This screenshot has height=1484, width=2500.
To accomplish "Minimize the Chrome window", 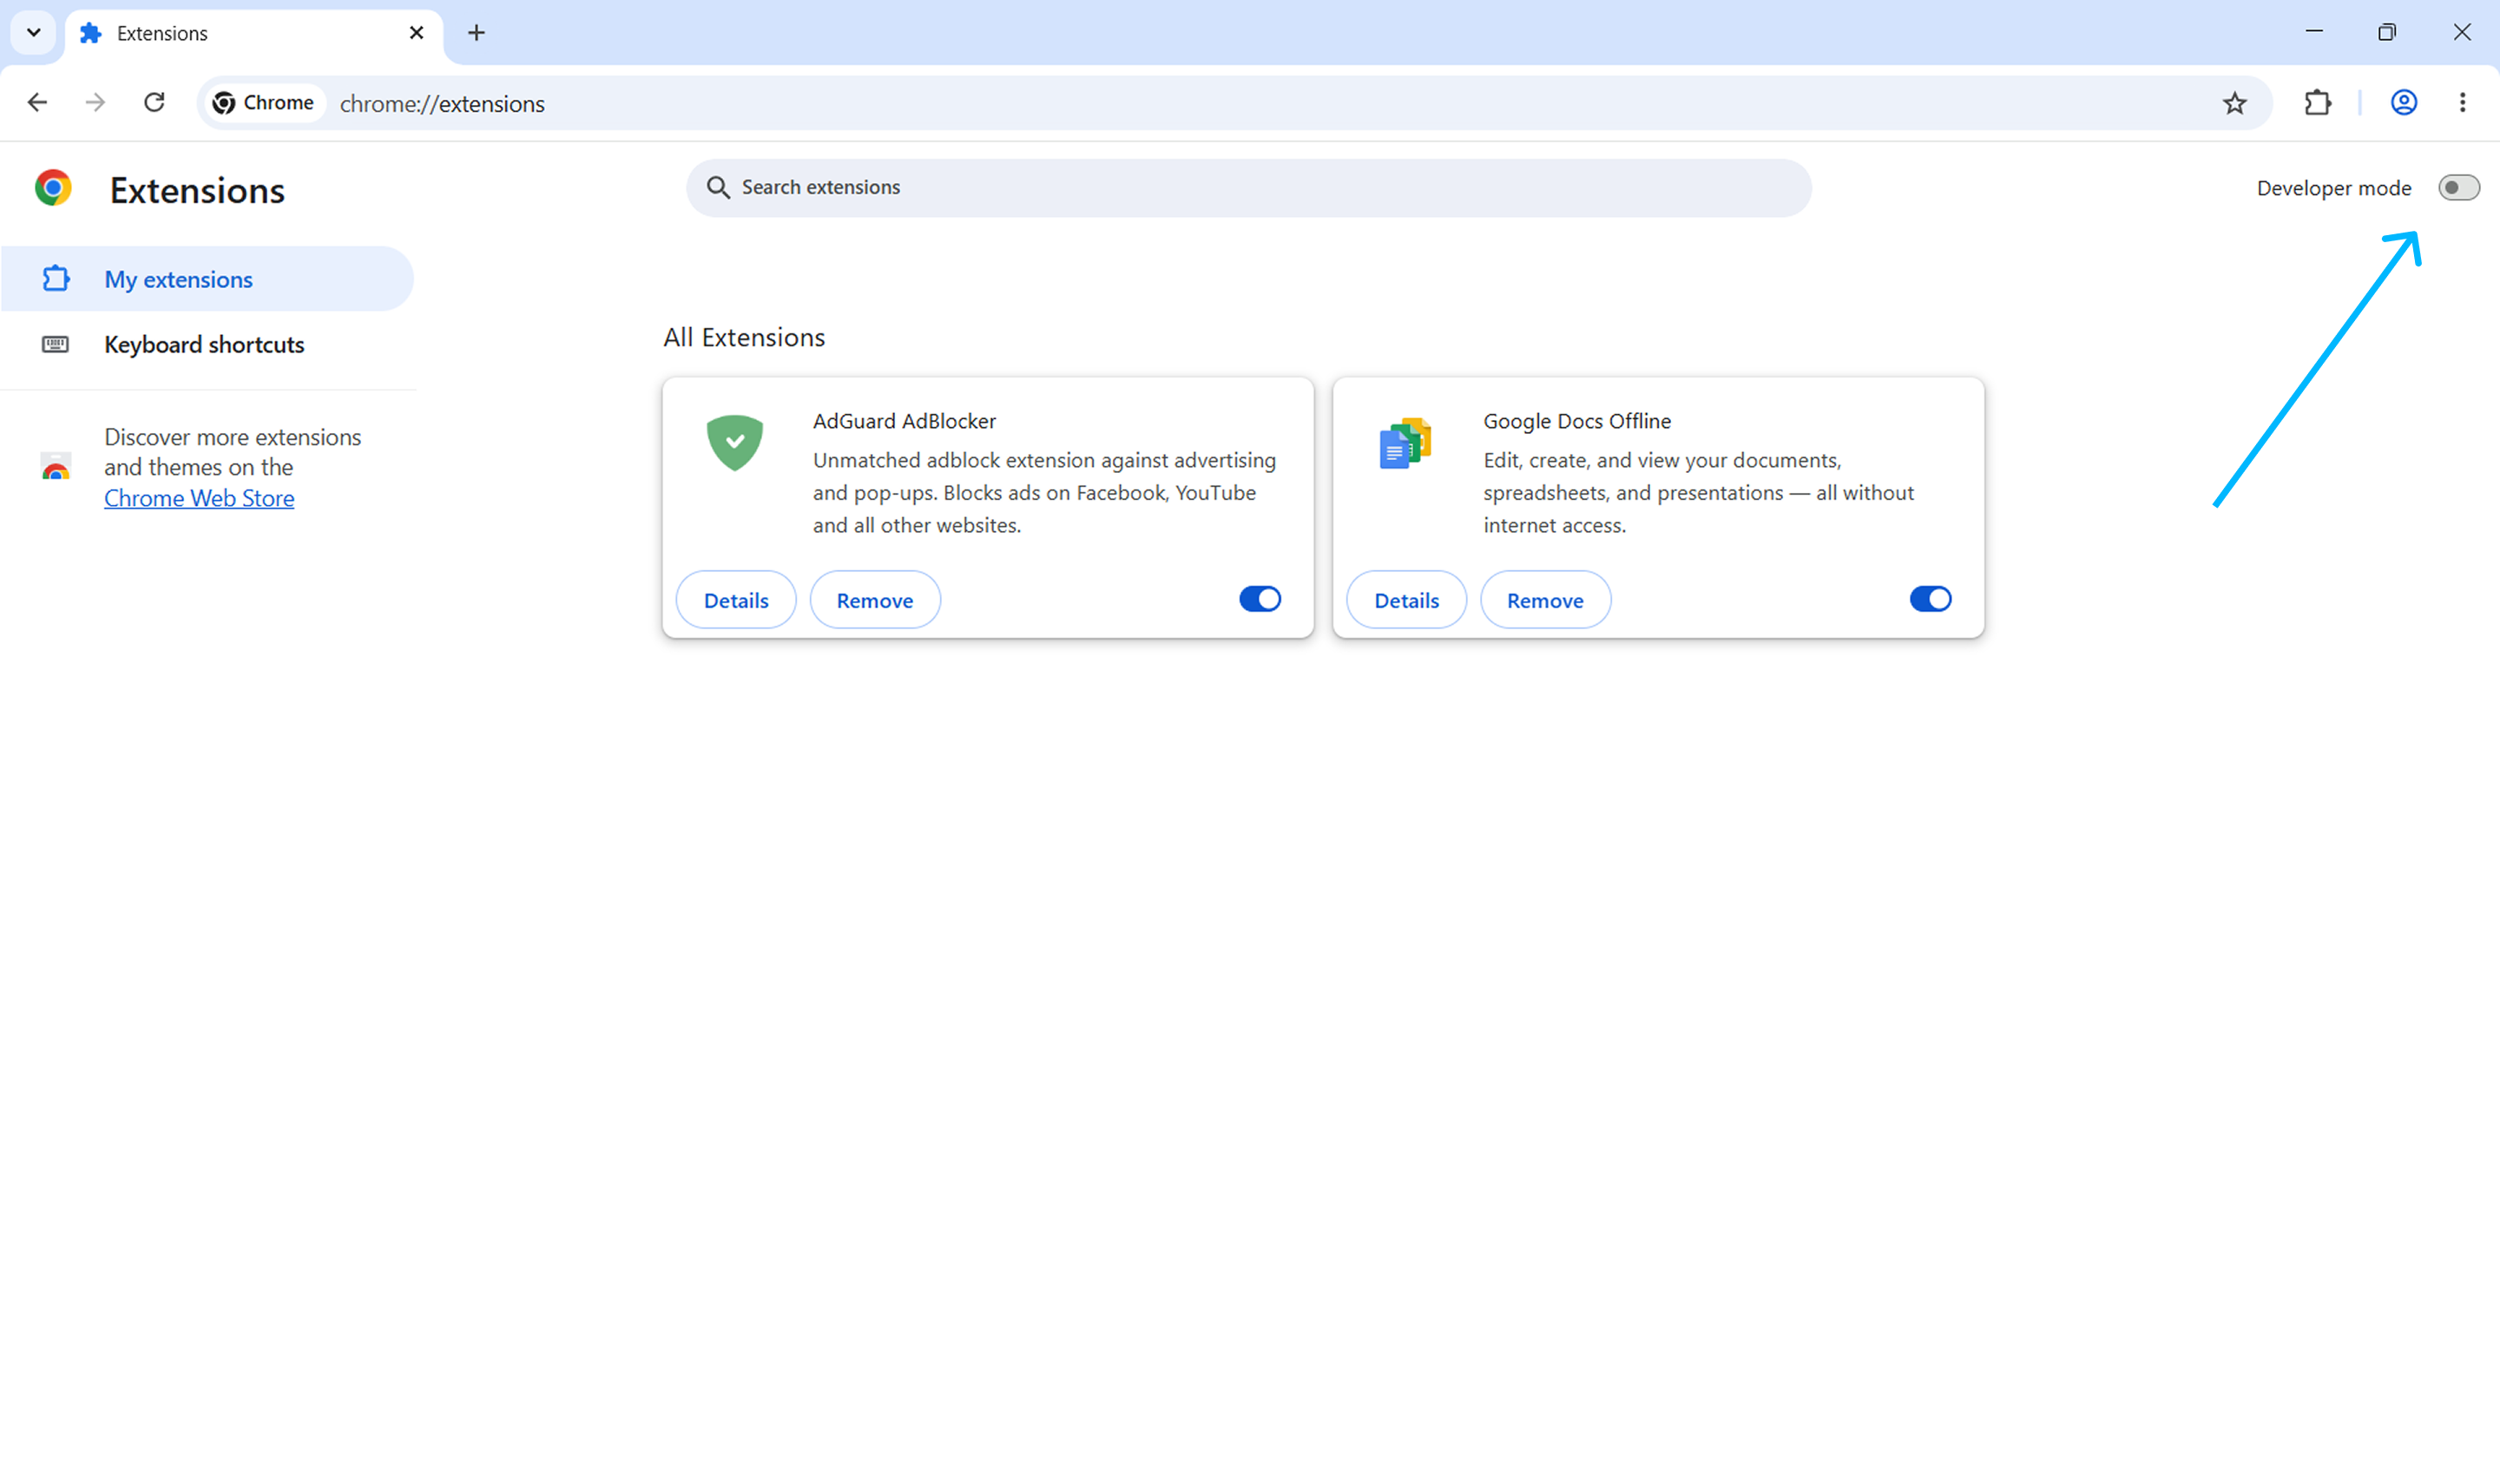I will coord(2314,32).
